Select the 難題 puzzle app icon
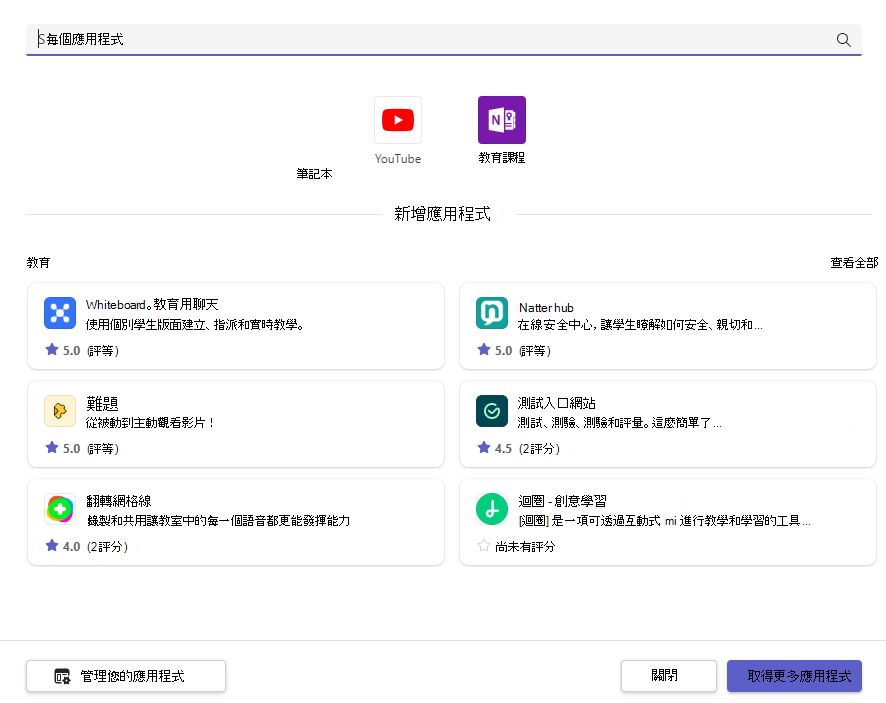The height and width of the screenshot is (703, 886). [60, 411]
